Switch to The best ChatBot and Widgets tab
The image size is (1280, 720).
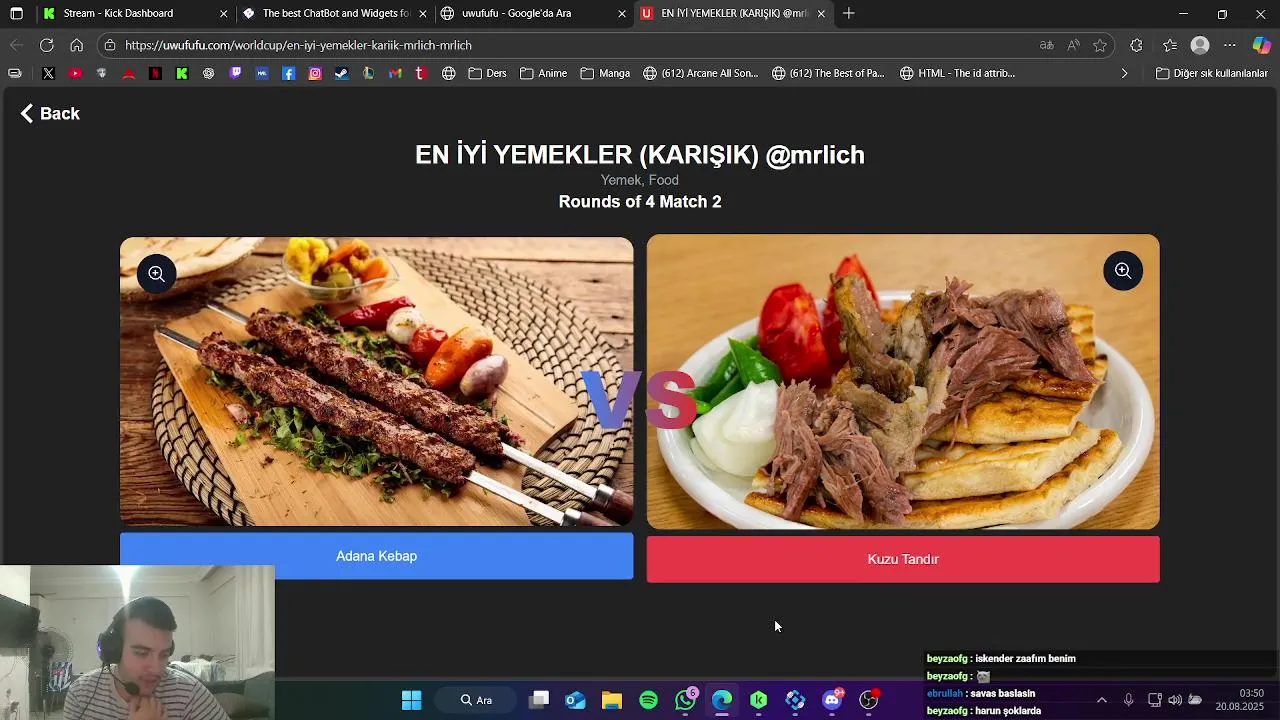click(x=334, y=13)
